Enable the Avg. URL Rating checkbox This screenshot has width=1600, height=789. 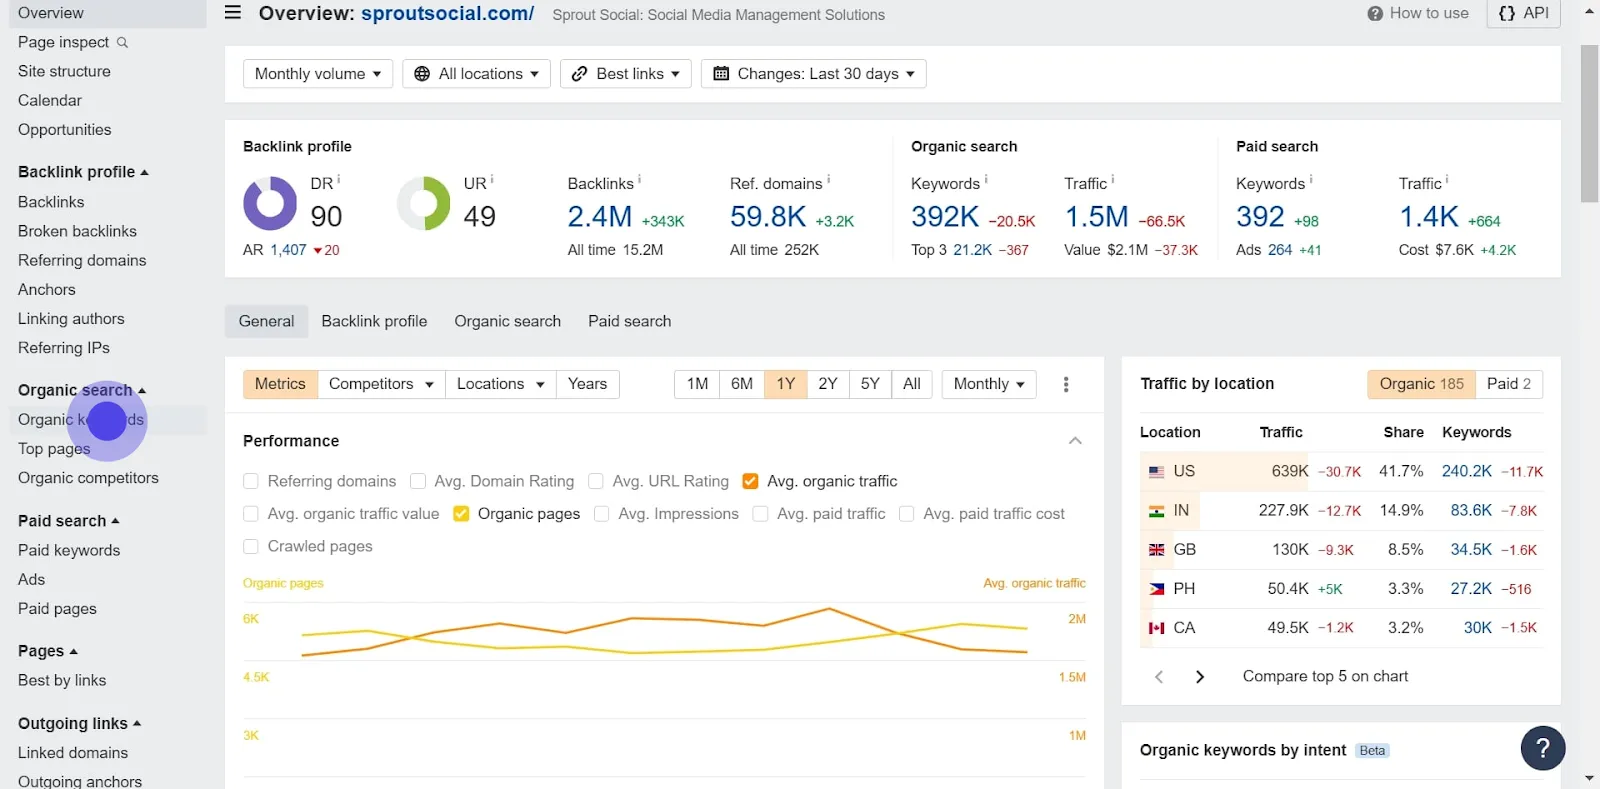point(596,481)
